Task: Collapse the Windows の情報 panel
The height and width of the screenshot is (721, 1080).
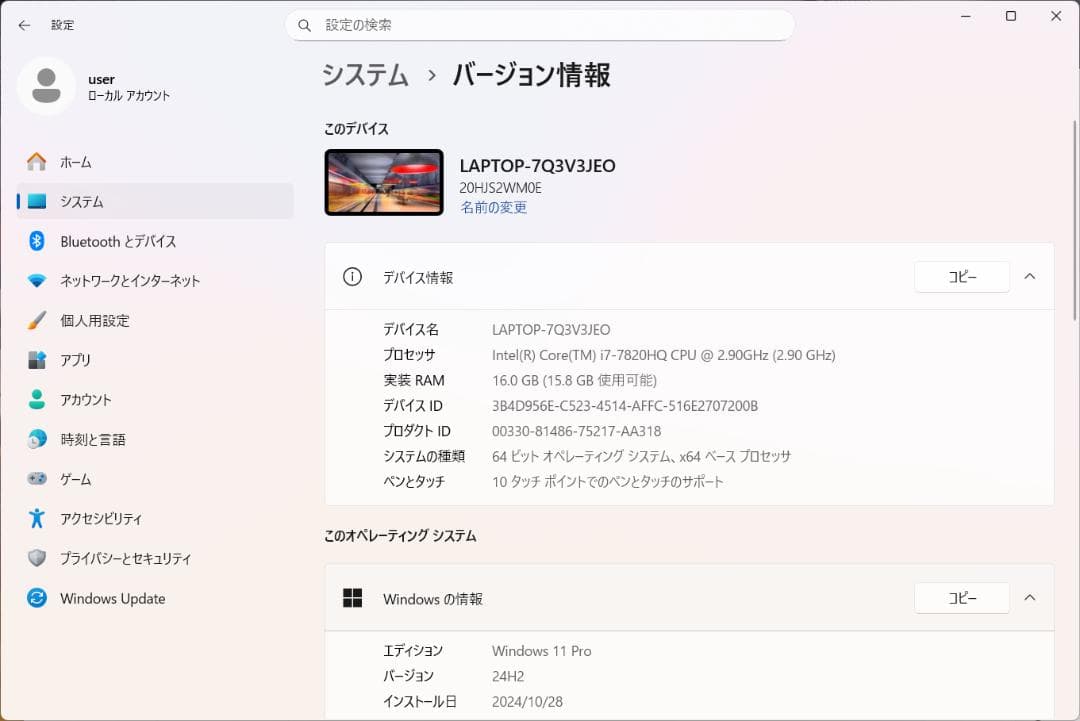Action: [1030, 598]
